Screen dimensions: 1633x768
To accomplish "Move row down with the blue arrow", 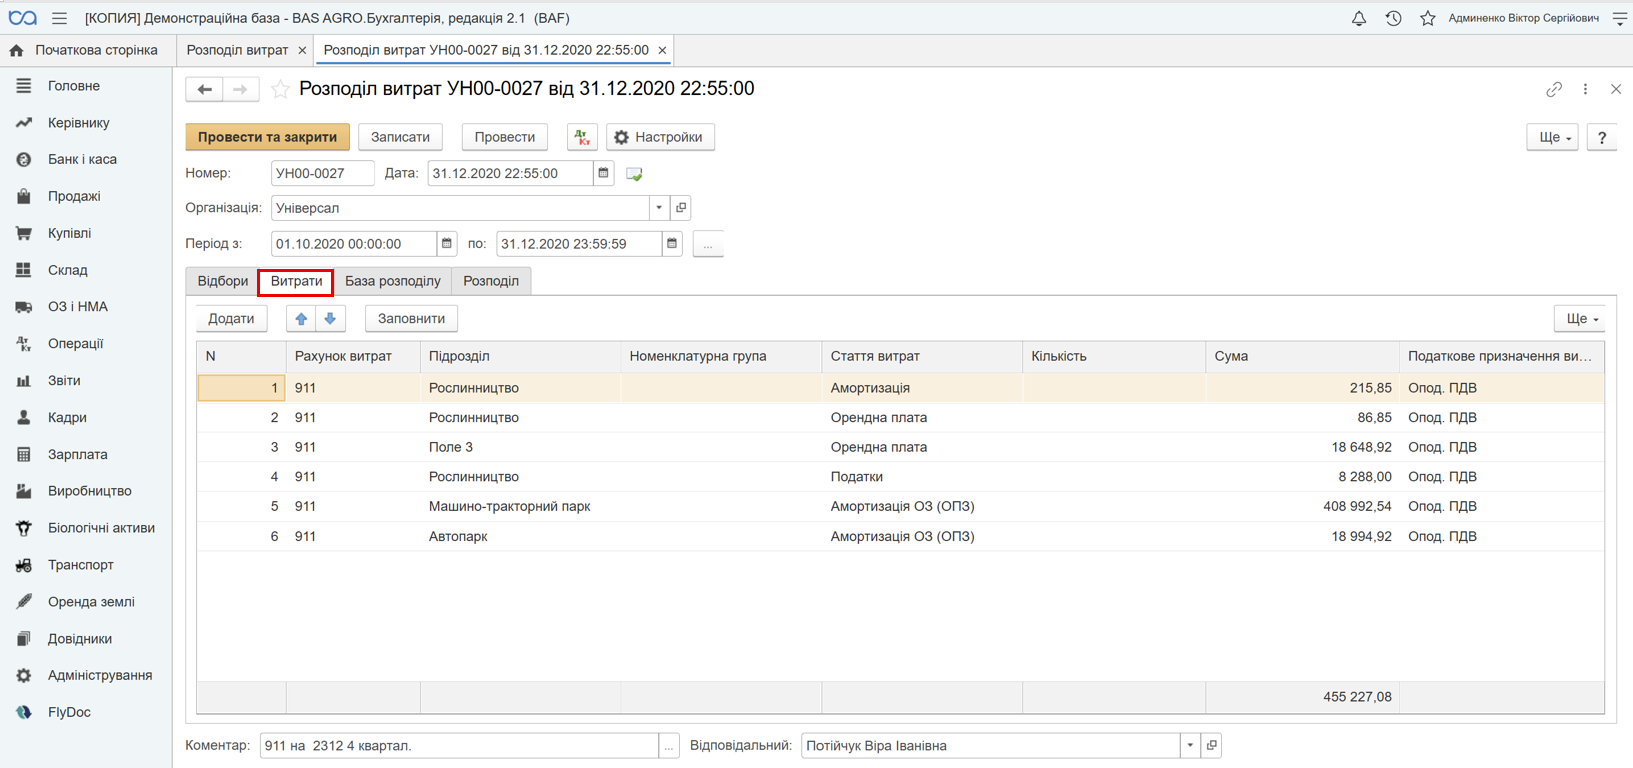I will click(330, 319).
